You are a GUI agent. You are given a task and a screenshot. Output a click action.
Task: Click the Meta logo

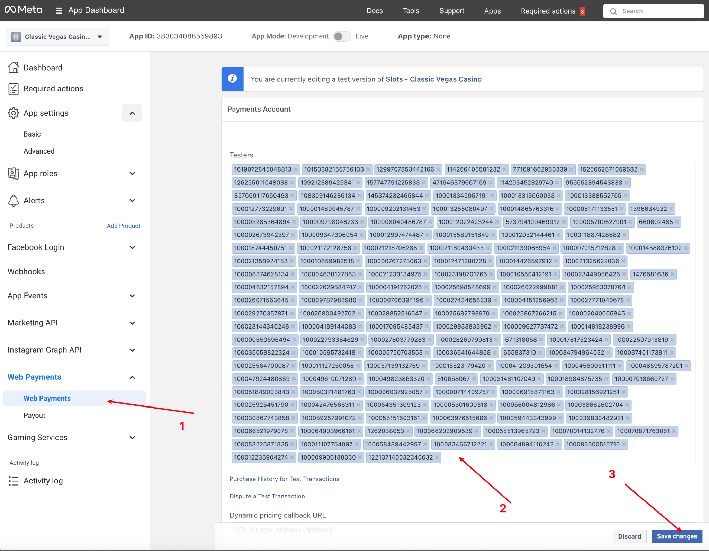tap(26, 11)
